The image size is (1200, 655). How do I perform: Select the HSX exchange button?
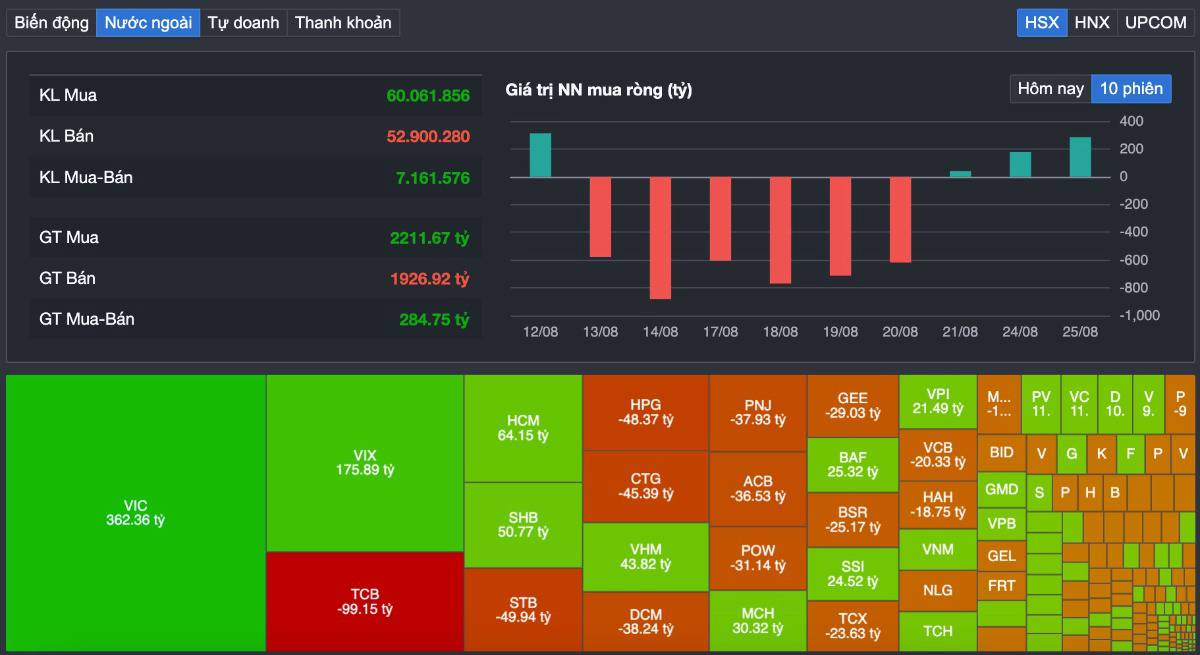pos(1041,22)
